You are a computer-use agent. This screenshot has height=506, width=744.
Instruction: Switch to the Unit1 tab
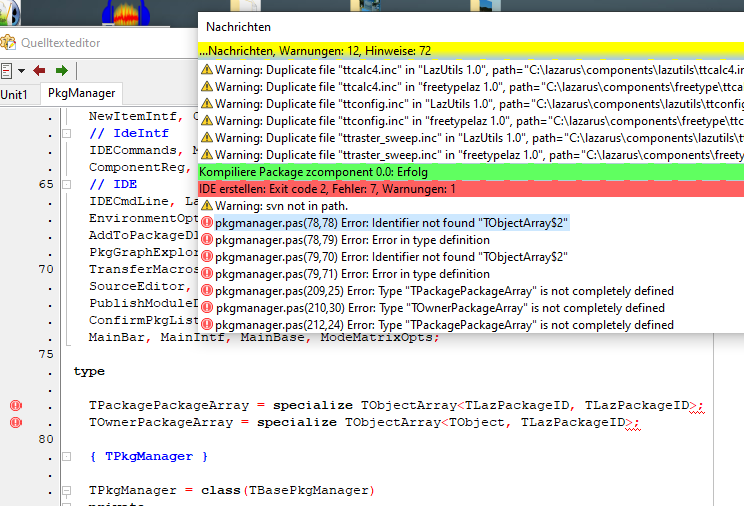point(14,94)
